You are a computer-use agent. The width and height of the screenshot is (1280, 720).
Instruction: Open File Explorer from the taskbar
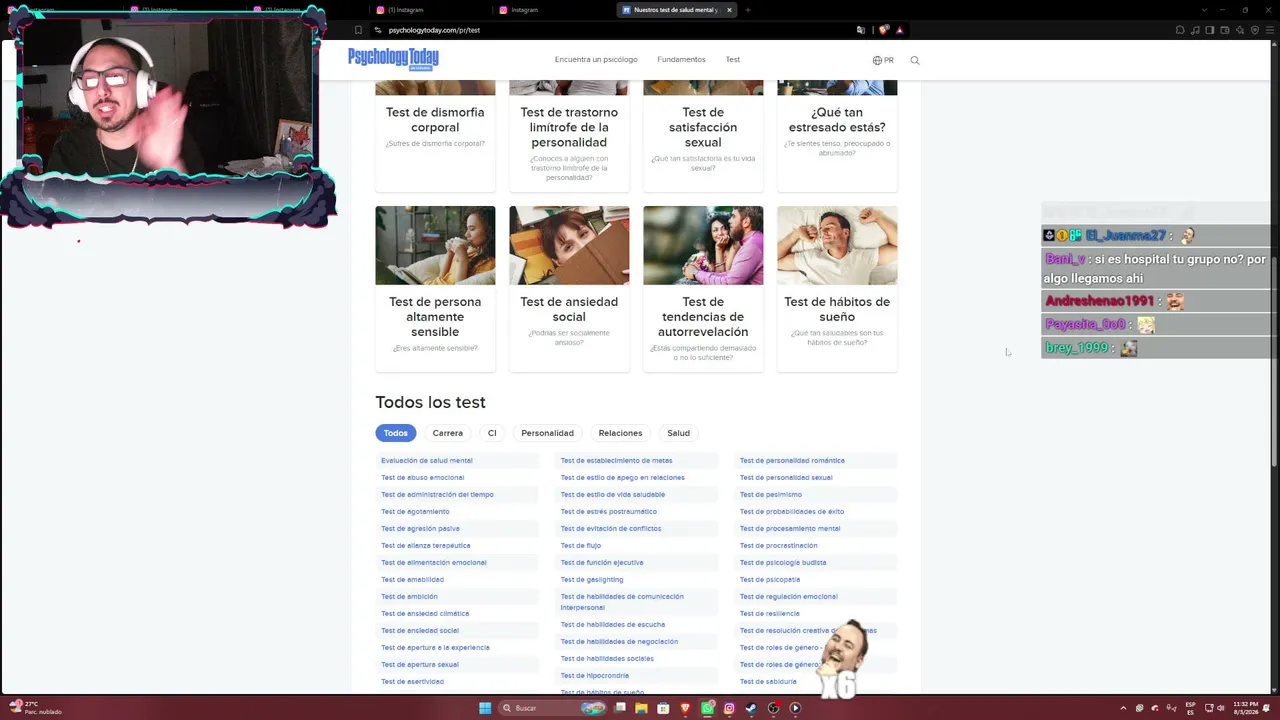[641, 708]
